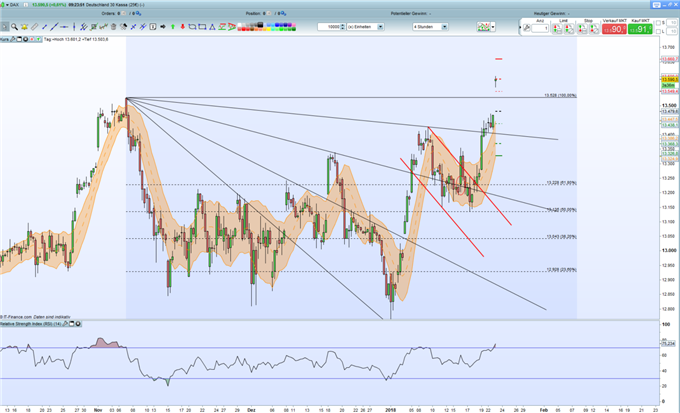The image size is (680, 413).
Task: Select the rounded rectangle ellipse tool
Action: click(x=192, y=26)
